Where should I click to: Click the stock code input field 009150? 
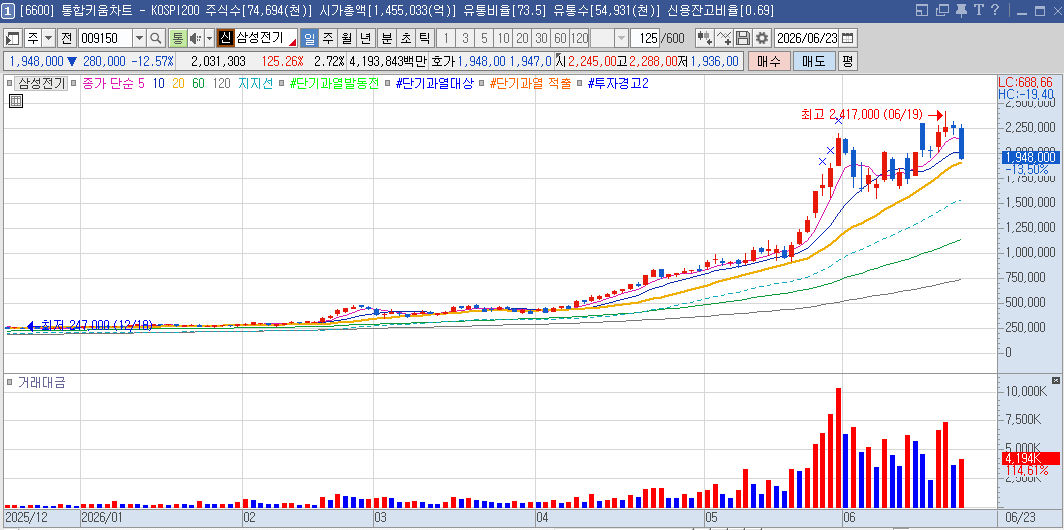pos(105,38)
